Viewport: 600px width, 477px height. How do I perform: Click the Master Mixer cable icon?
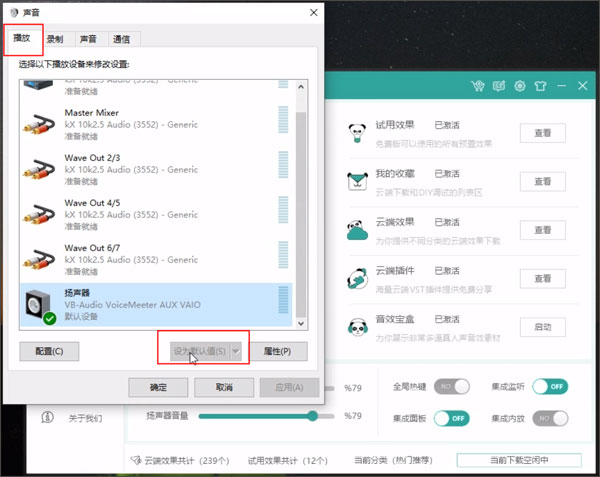(x=39, y=124)
